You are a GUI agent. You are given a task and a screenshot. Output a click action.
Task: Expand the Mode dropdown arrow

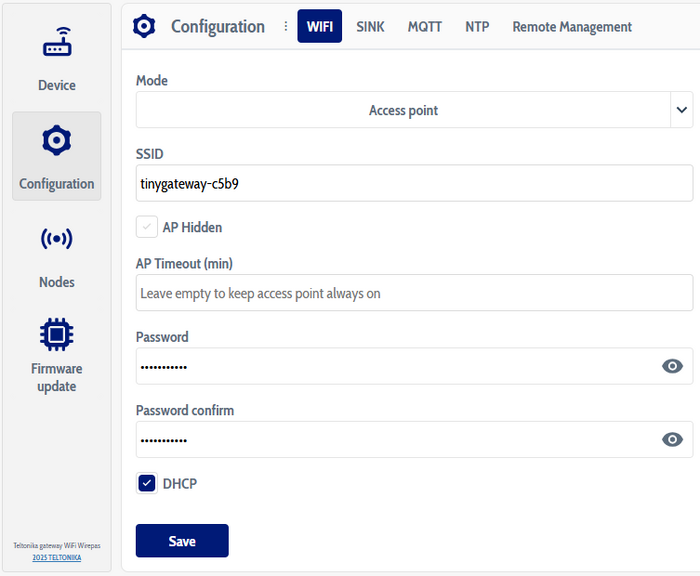click(681, 110)
